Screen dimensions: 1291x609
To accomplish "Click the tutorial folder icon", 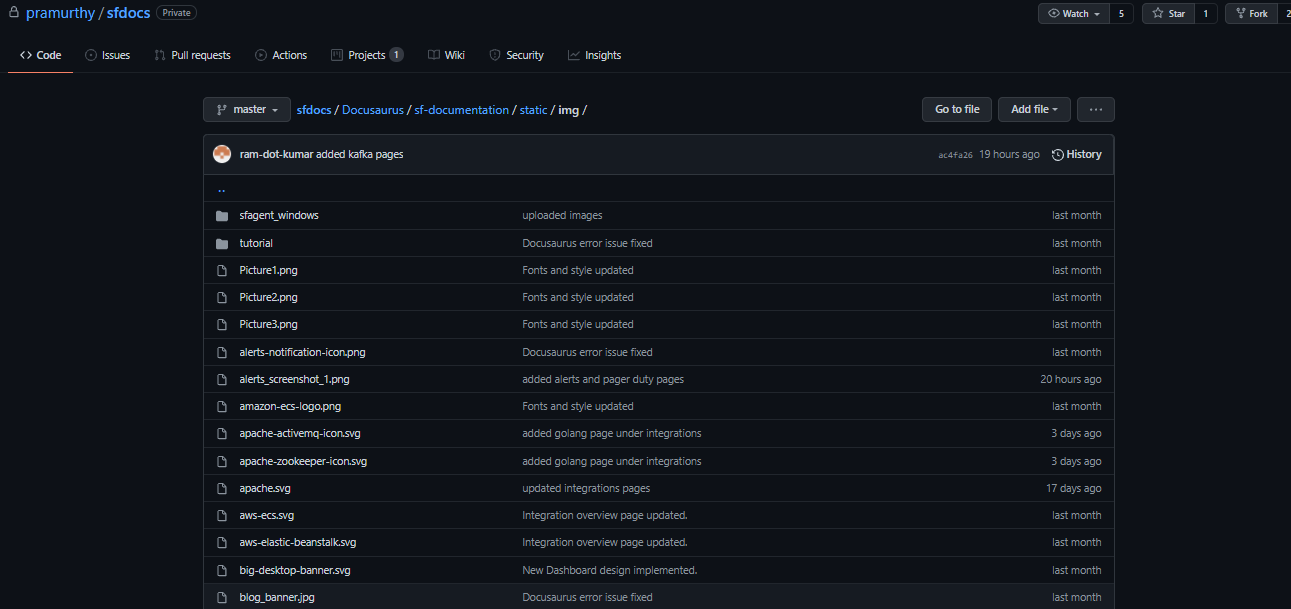I will click(222, 243).
